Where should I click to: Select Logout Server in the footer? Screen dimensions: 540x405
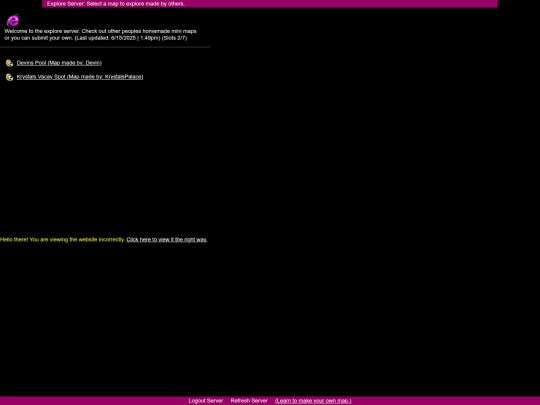tap(206, 401)
